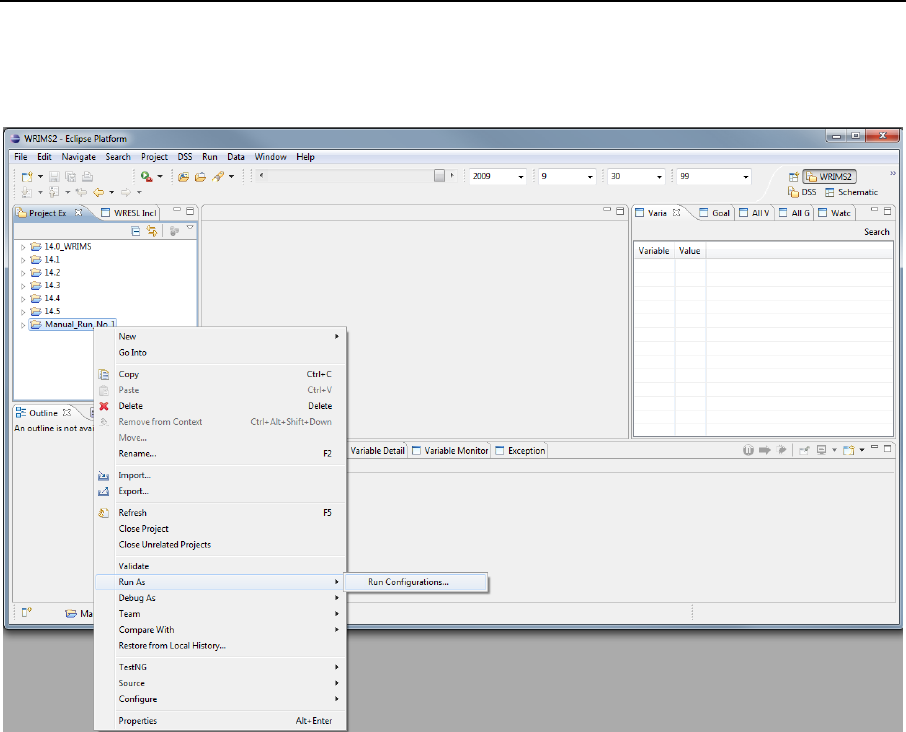
Task: Click the Refresh menu icon
Action: tap(103, 513)
